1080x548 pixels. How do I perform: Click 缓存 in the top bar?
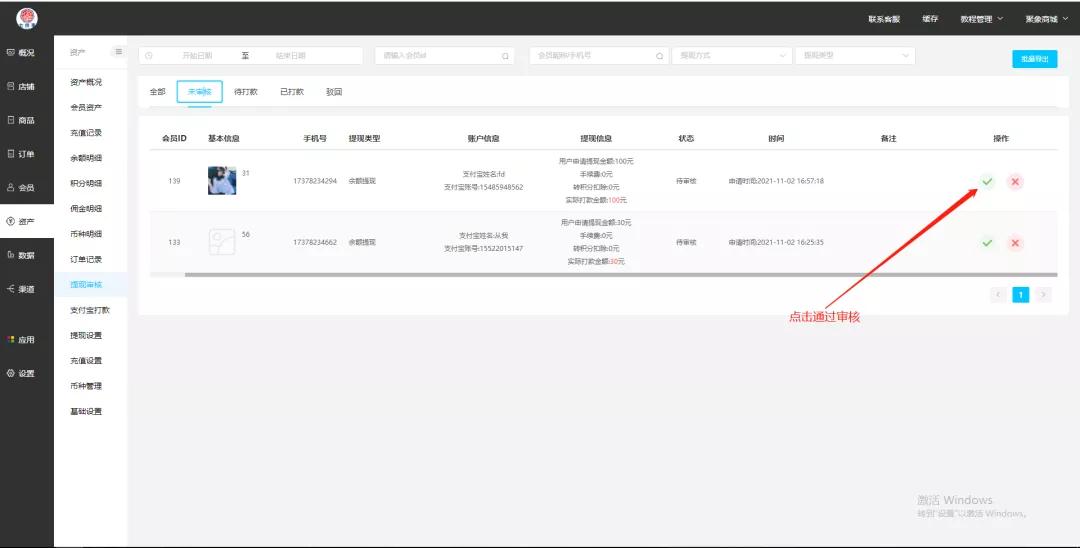(930, 19)
